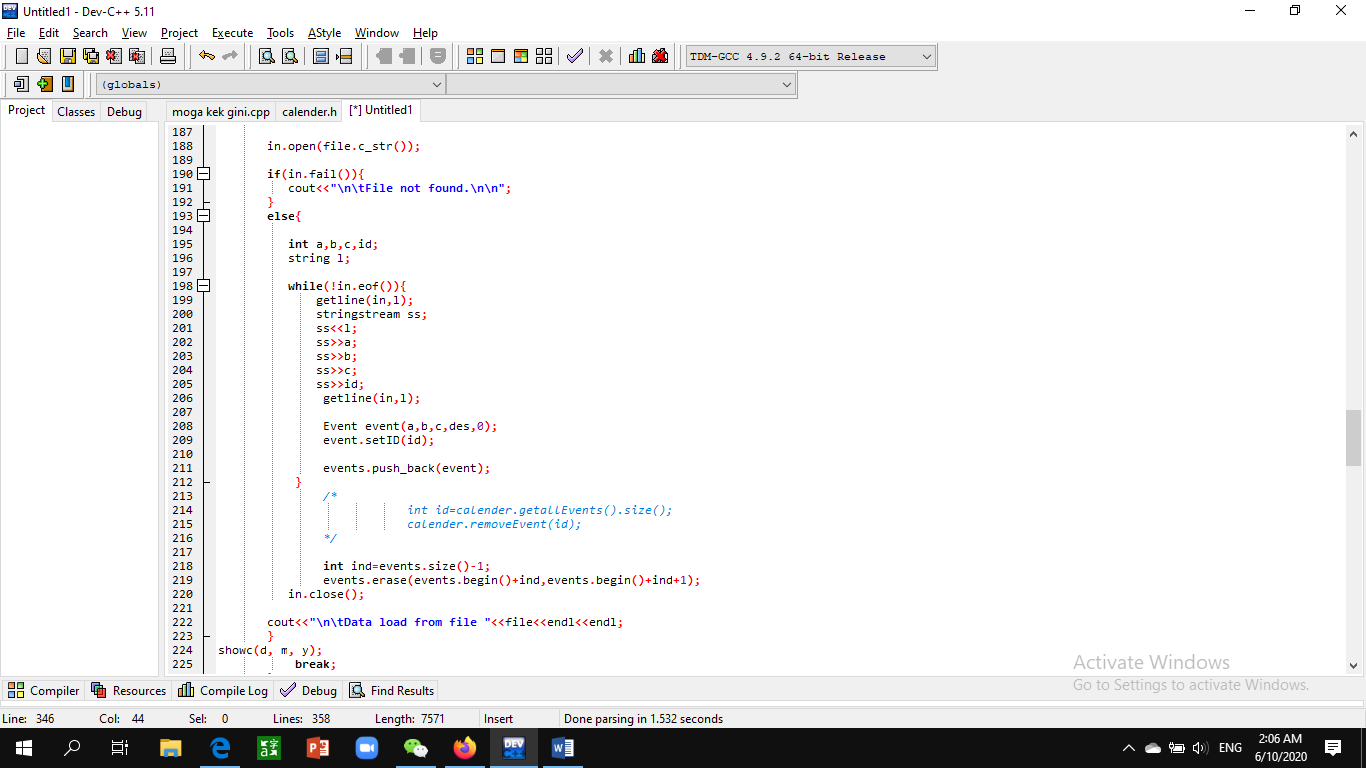Click the Profile Analysis bar chart icon
The image size is (1366, 768).
(637, 56)
